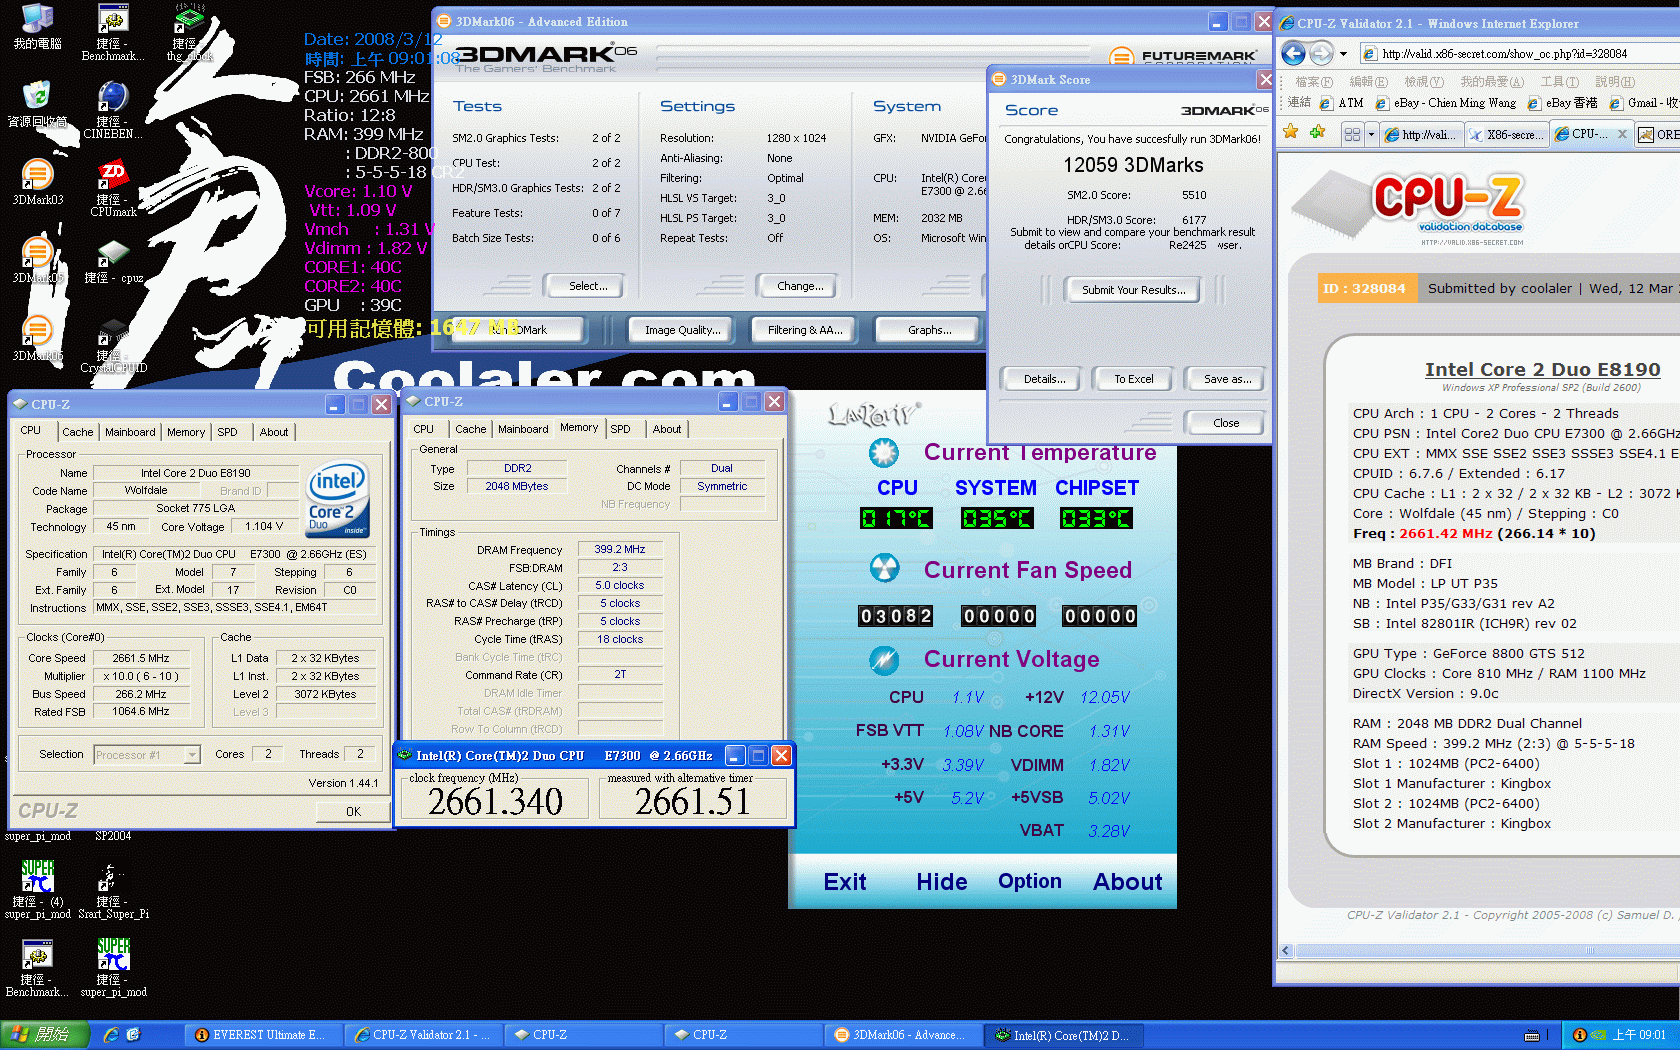Switch to Cache tab in left CPU-Z
The height and width of the screenshot is (1050, 1680).
(x=77, y=432)
